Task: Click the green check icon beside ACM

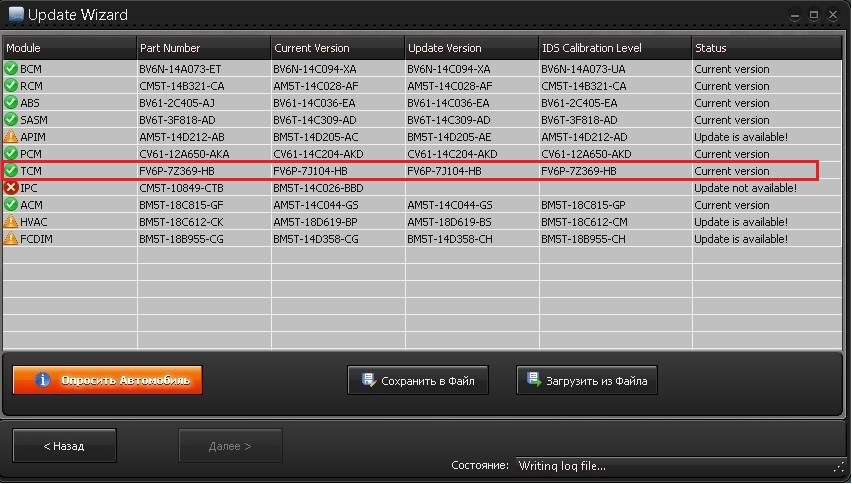Action: pyautogui.click(x=11, y=204)
